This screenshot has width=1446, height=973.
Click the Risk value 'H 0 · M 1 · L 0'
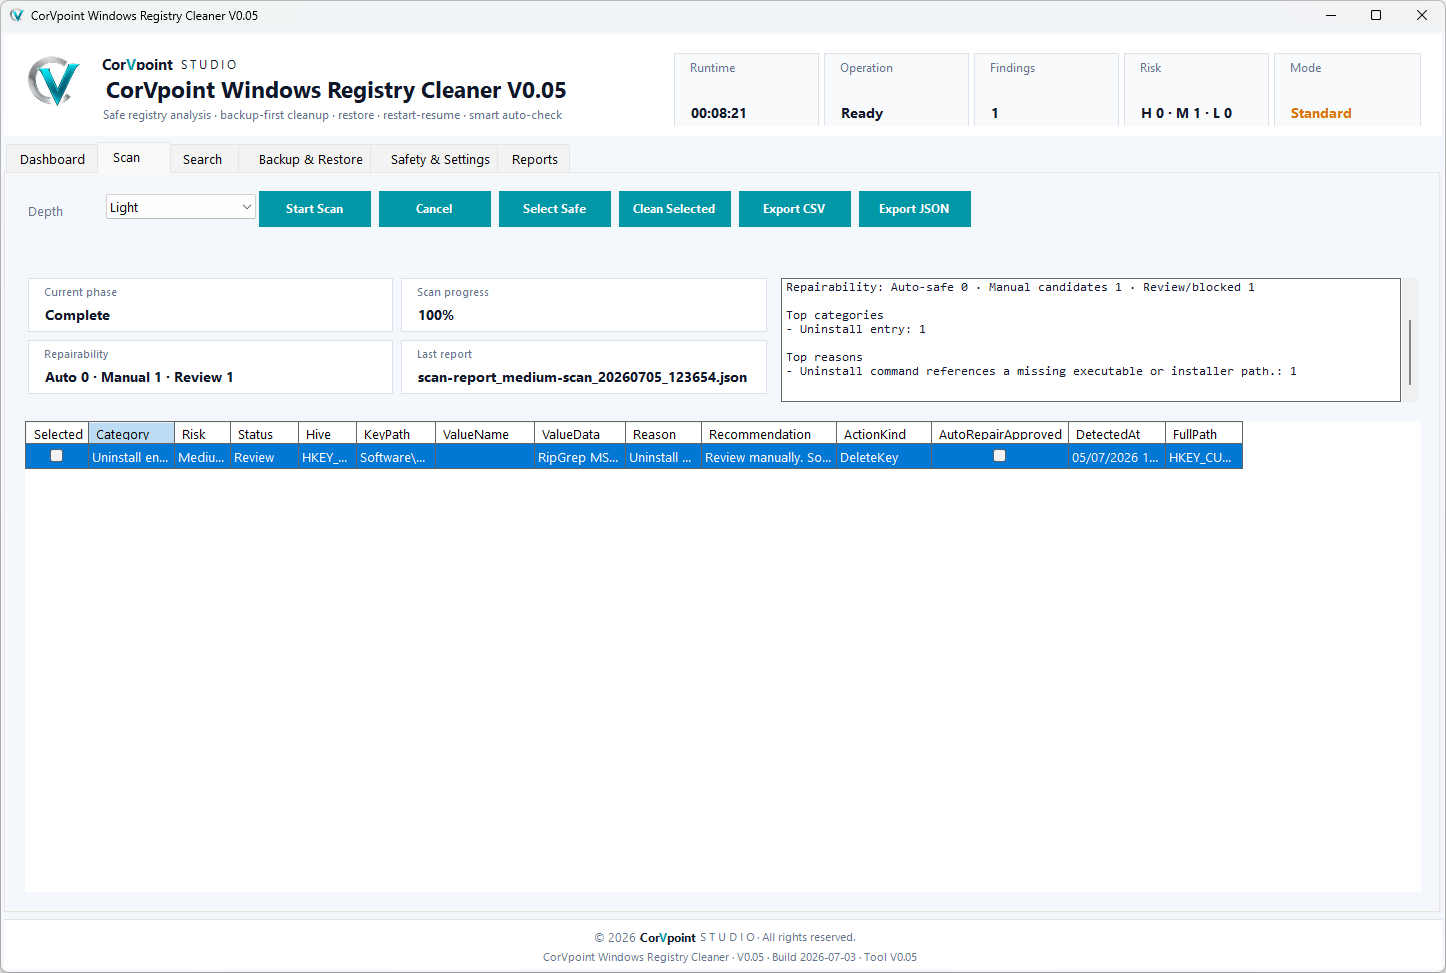pyautogui.click(x=1186, y=113)
